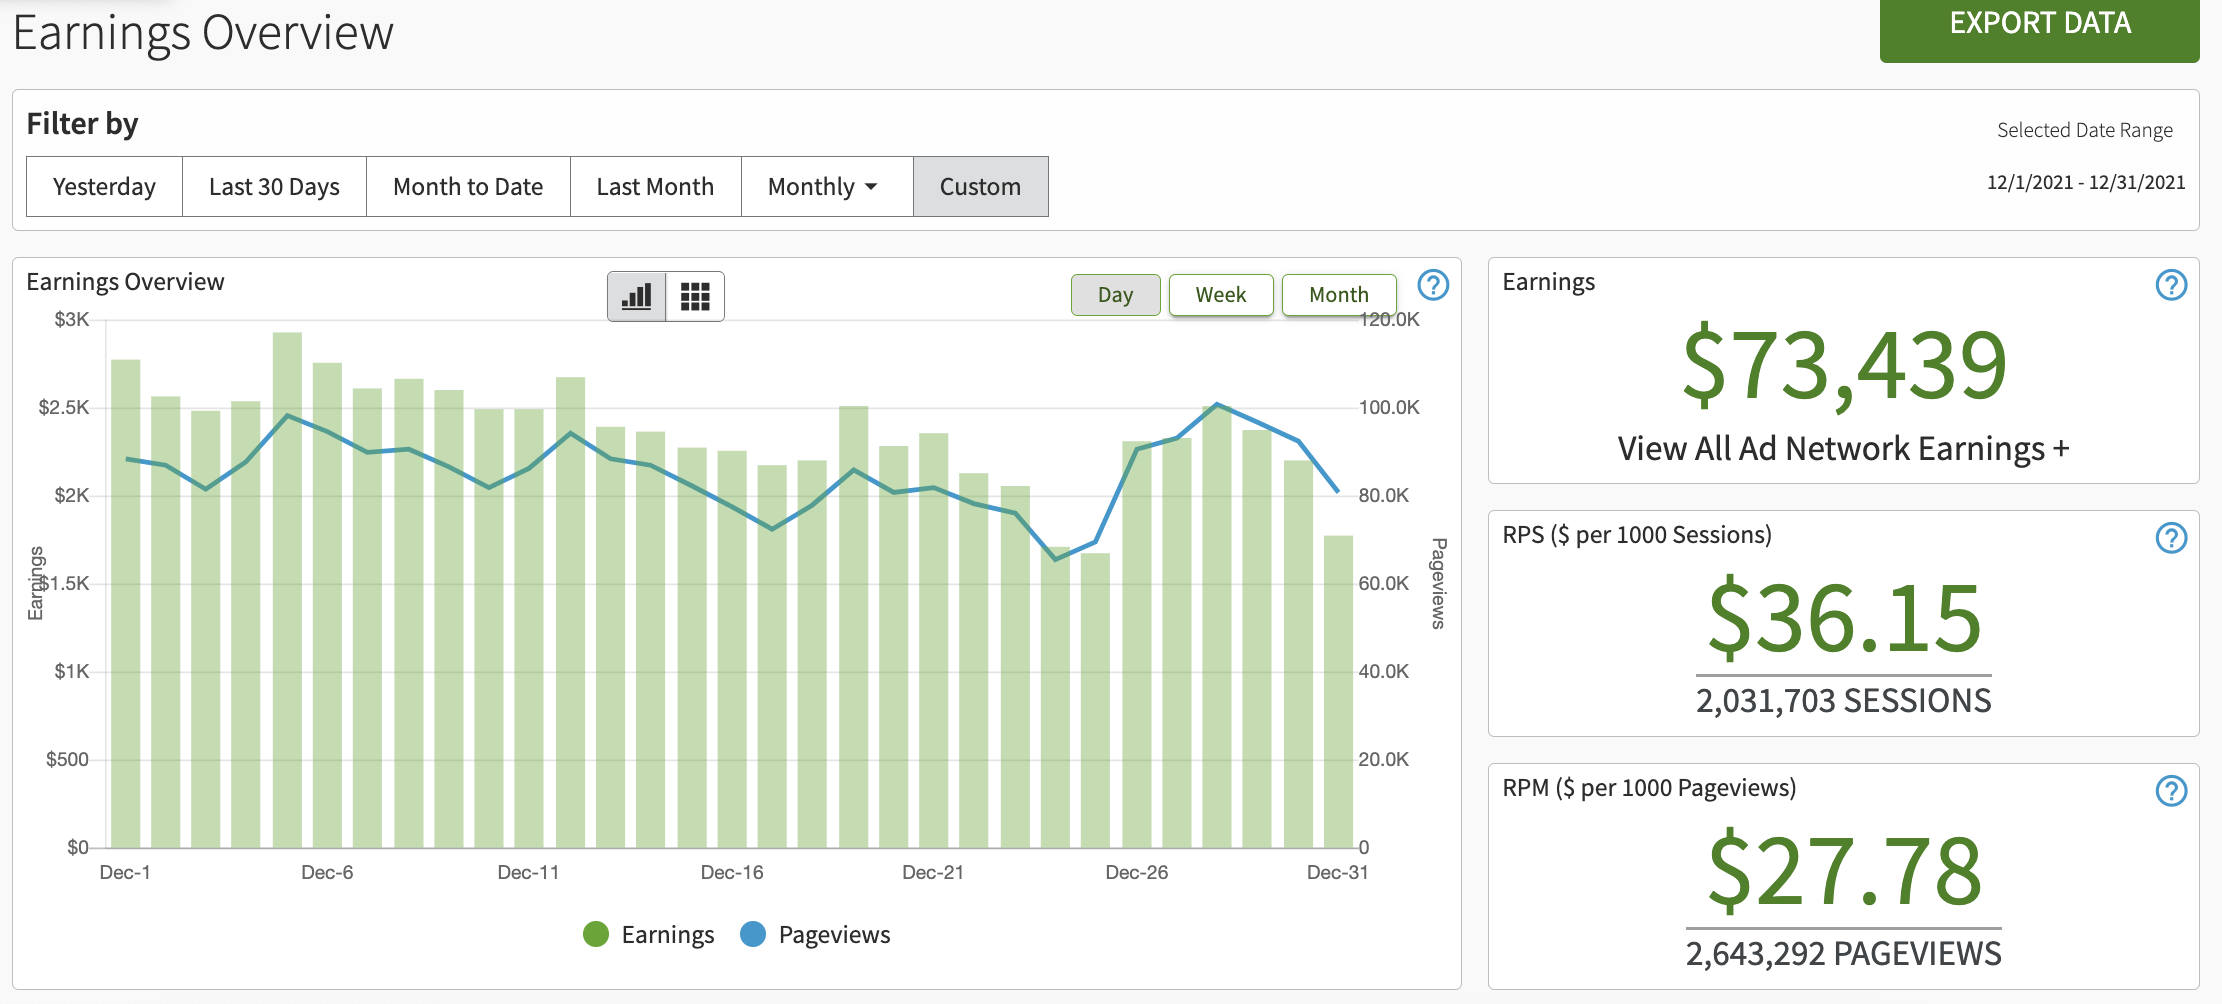Filter by Yesterday

tap(104, 187)
